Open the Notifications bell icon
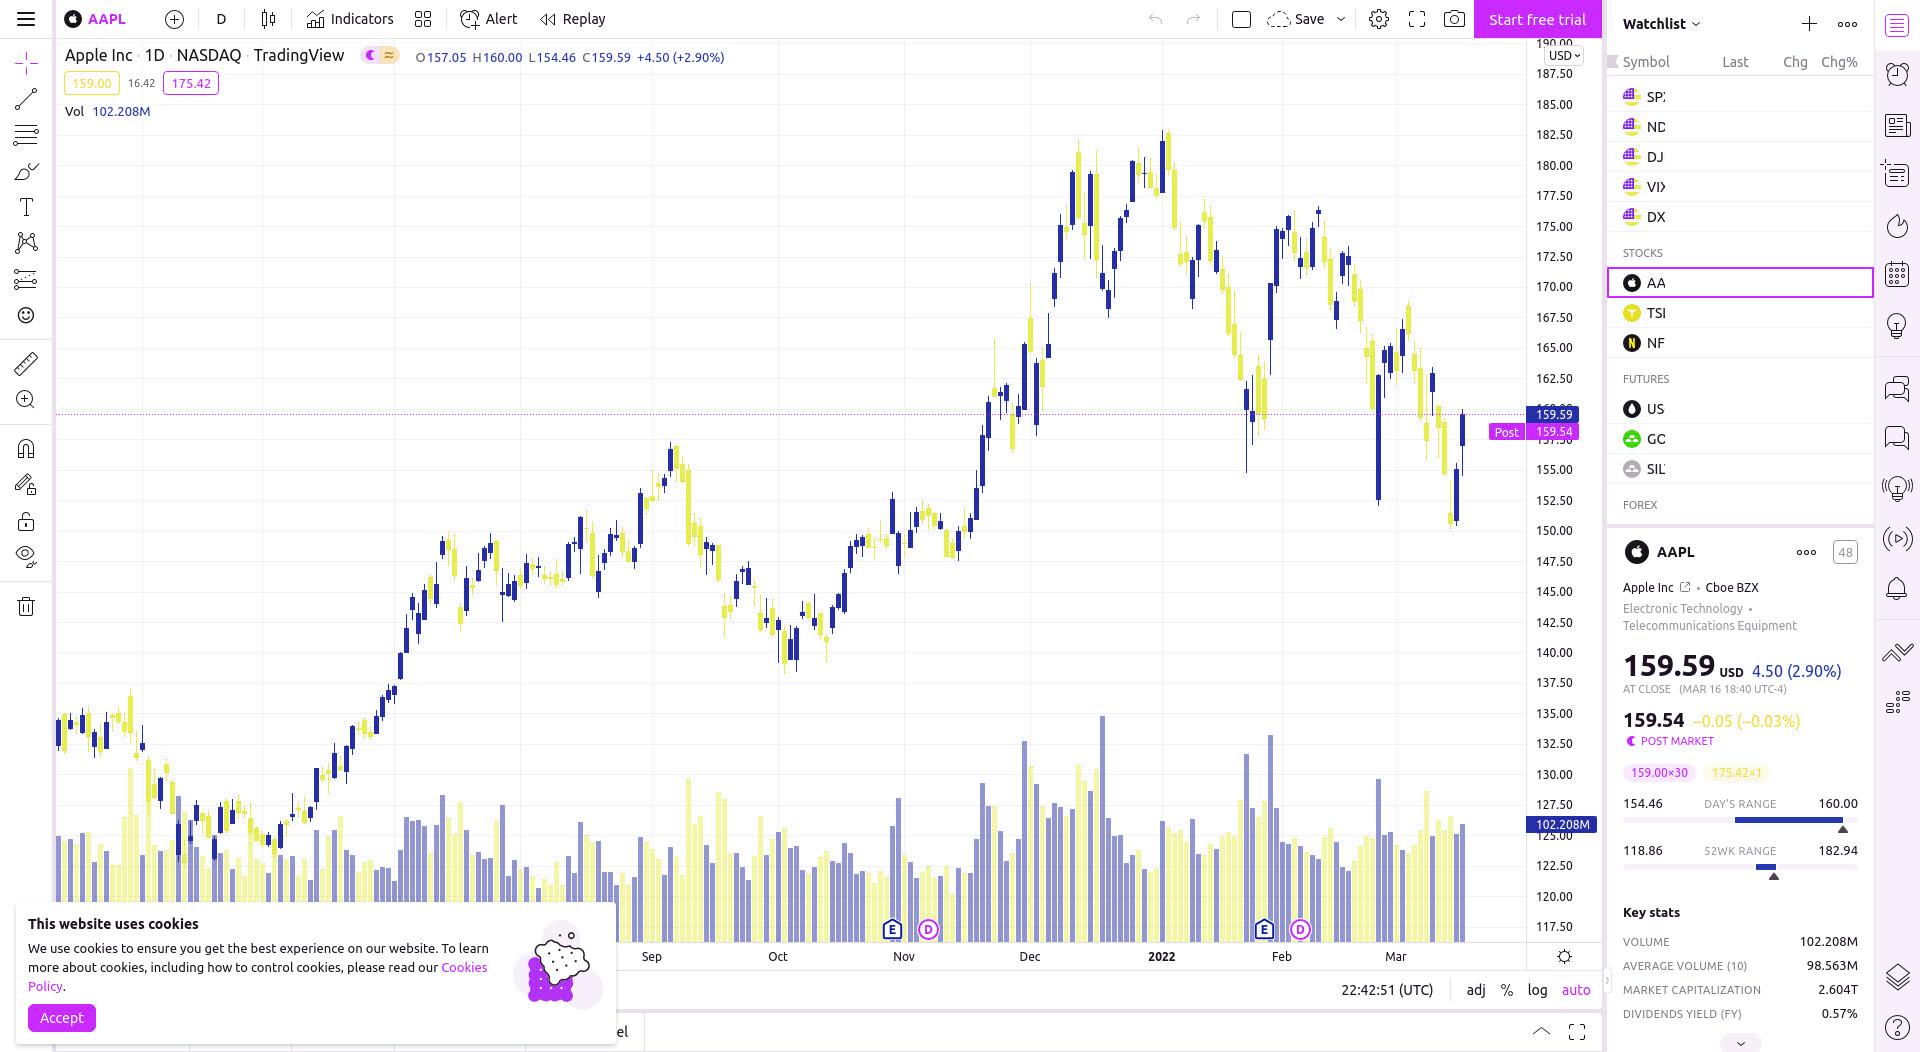Image resolution: width=1920 pixels, height=1052 pixels. tap(1897, 589)
